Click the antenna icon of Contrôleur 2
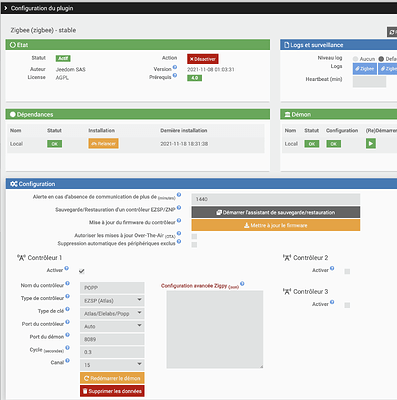Viewport: 397px width, 400px height. [287, 258]
